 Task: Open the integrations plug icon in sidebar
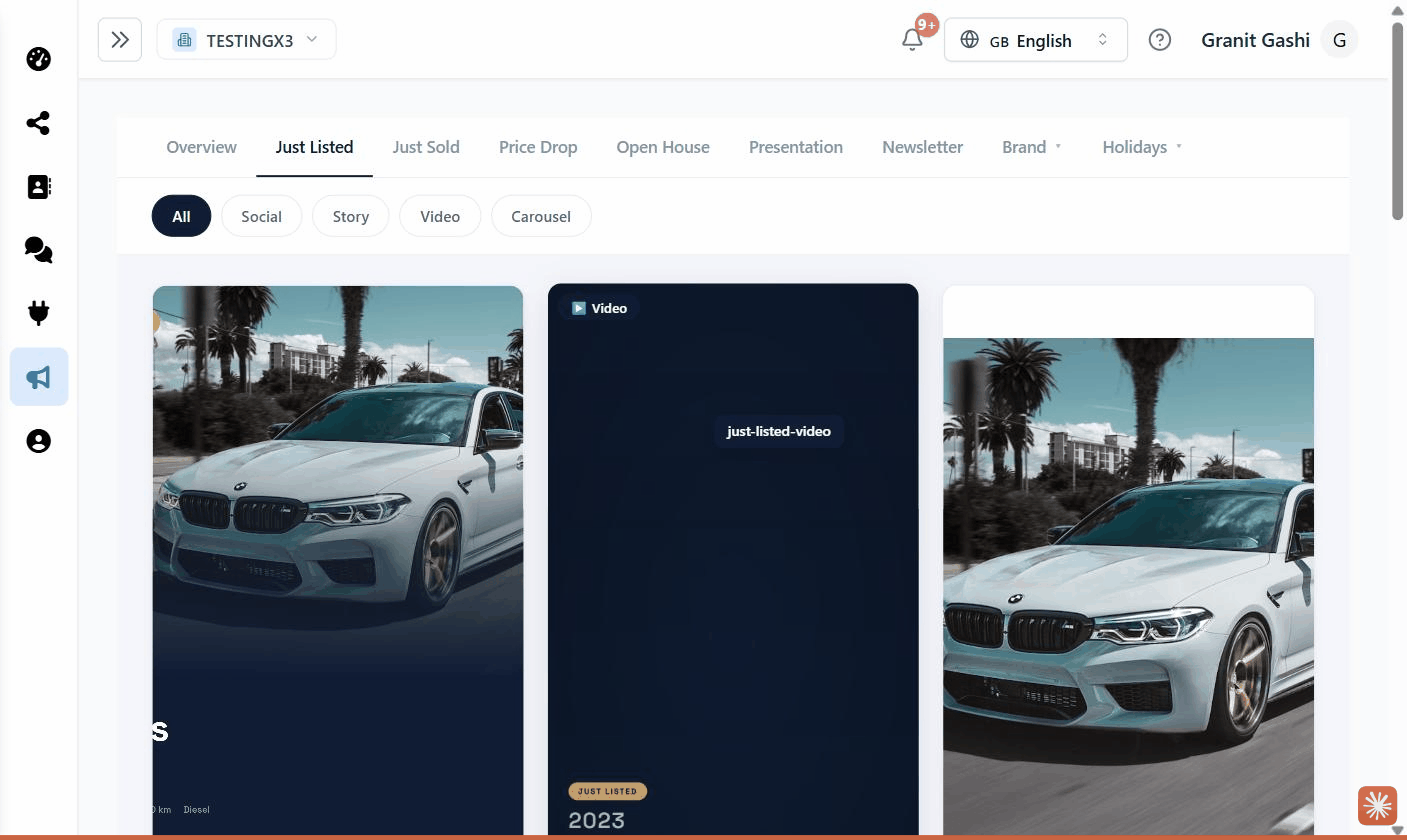(38, 313)
